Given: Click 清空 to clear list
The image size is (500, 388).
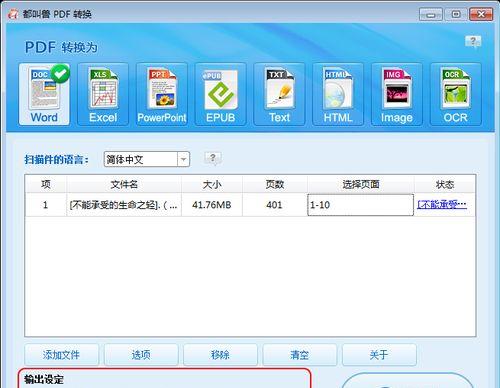Looking at the screenshot, I should [x=299, y=355].
